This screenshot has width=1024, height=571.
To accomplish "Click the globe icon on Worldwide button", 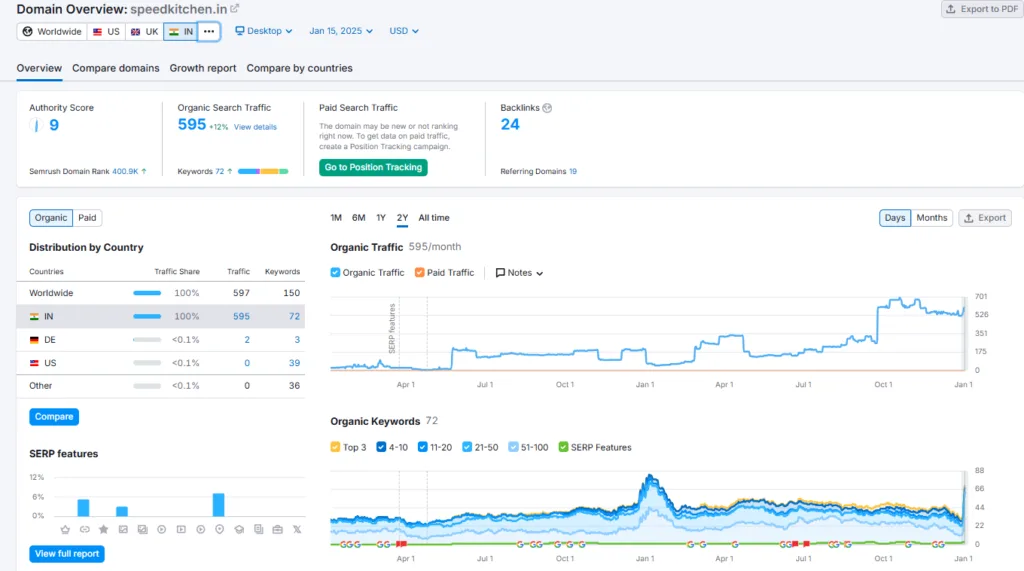I will [27, 31].
